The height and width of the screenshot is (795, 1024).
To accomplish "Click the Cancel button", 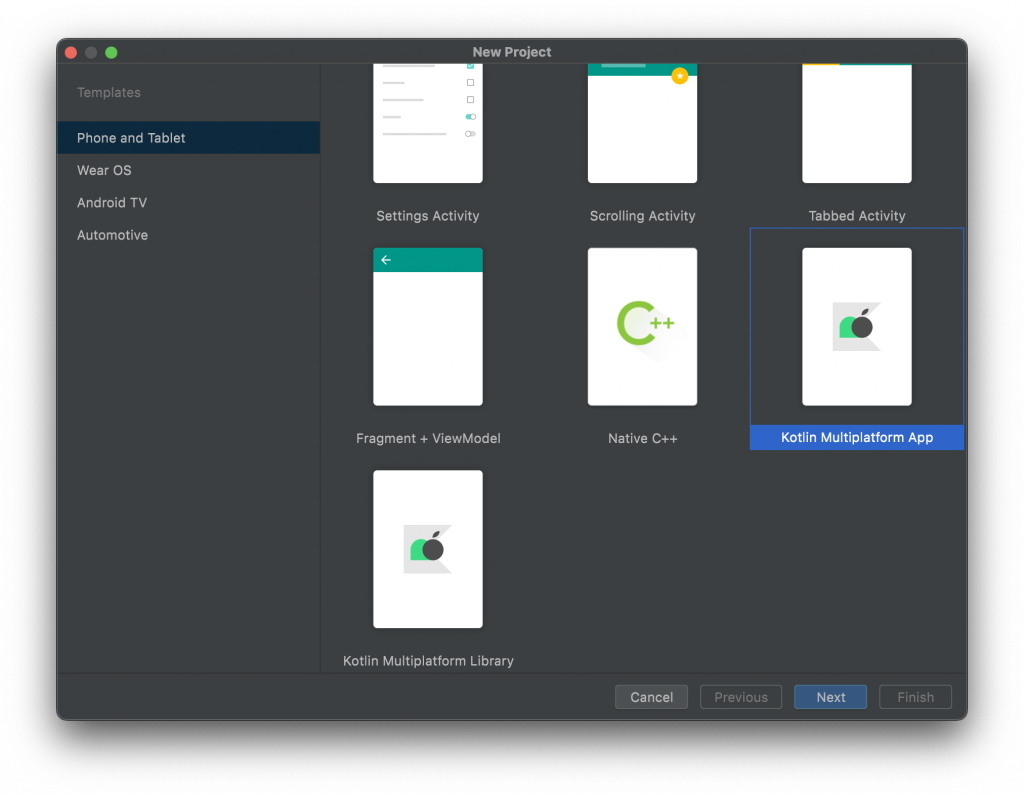I will point(651,697).
